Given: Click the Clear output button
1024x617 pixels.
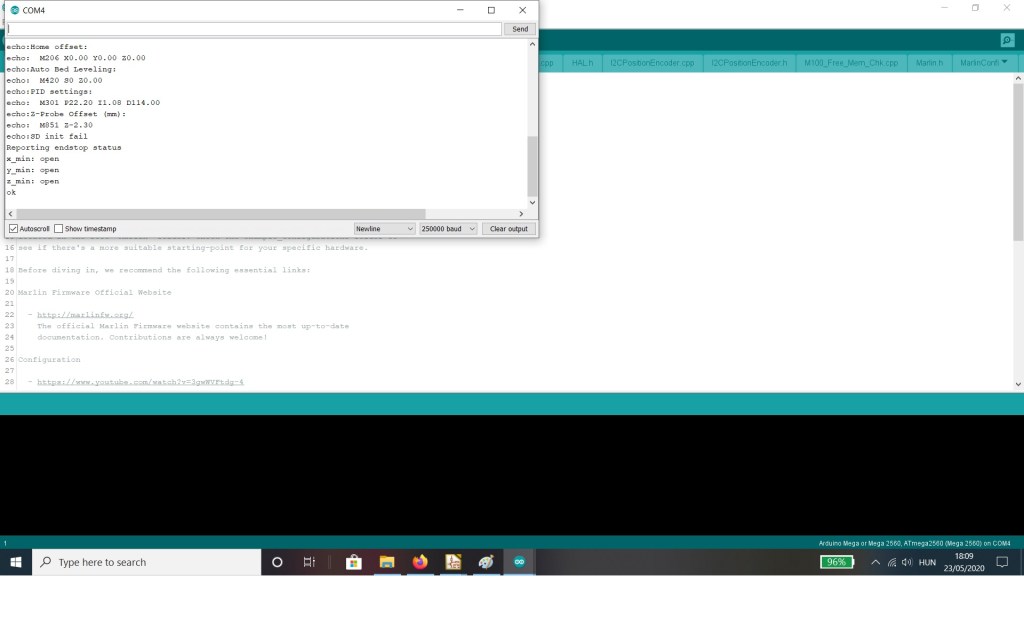Looking at the screenshot, I should 509,229.
